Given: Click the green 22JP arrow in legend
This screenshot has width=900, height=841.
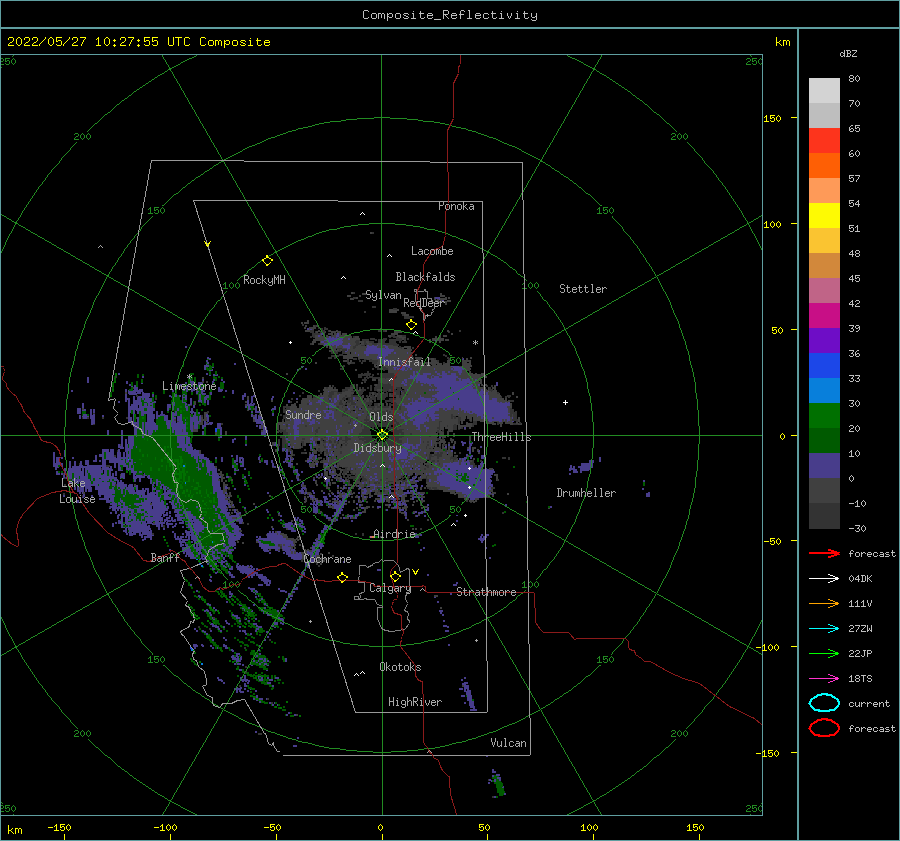Looking at the screenshot, I should click(824, 653).
